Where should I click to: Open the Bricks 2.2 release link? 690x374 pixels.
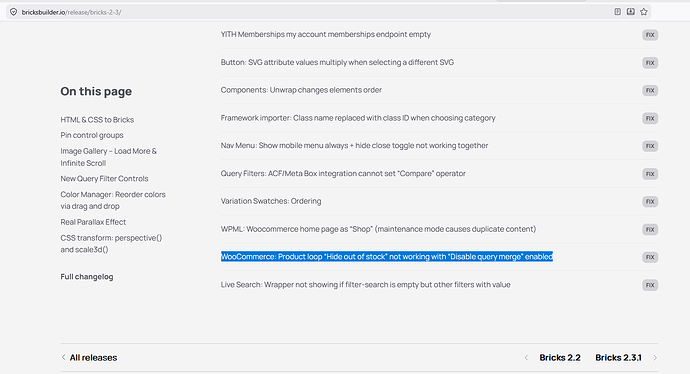pos(560,358)
